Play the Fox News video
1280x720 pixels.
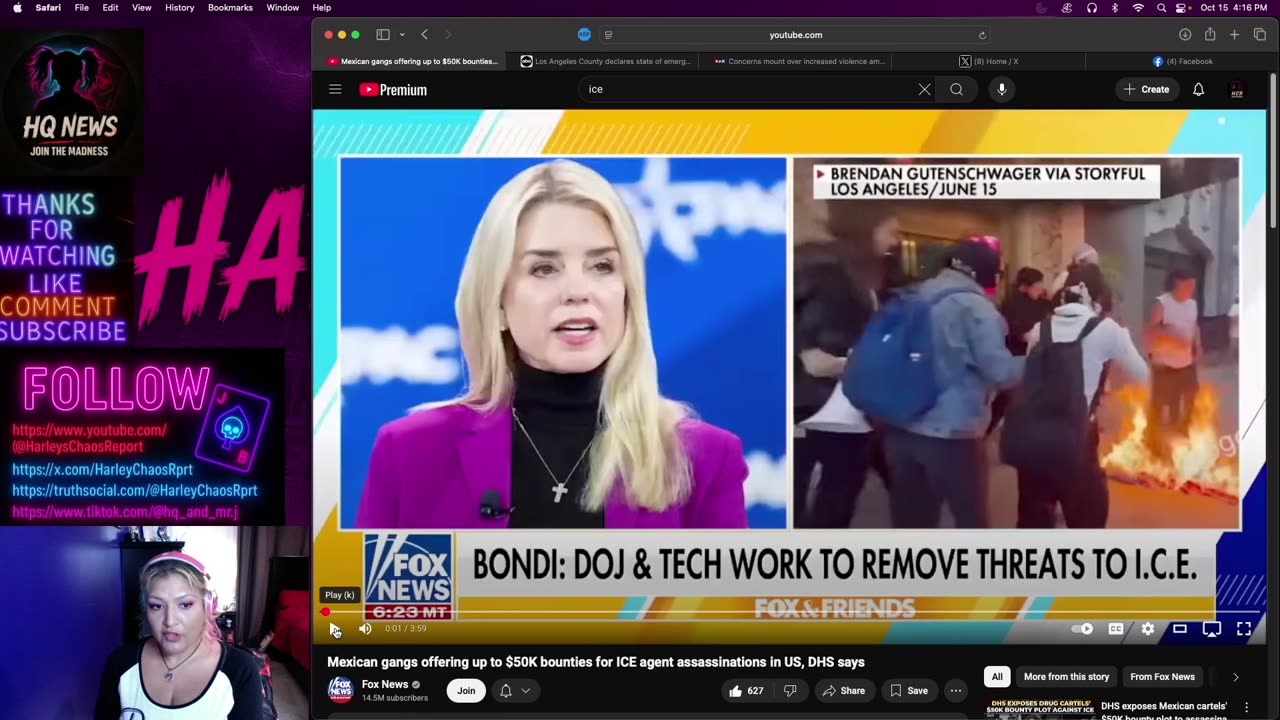tap(335, 629)
